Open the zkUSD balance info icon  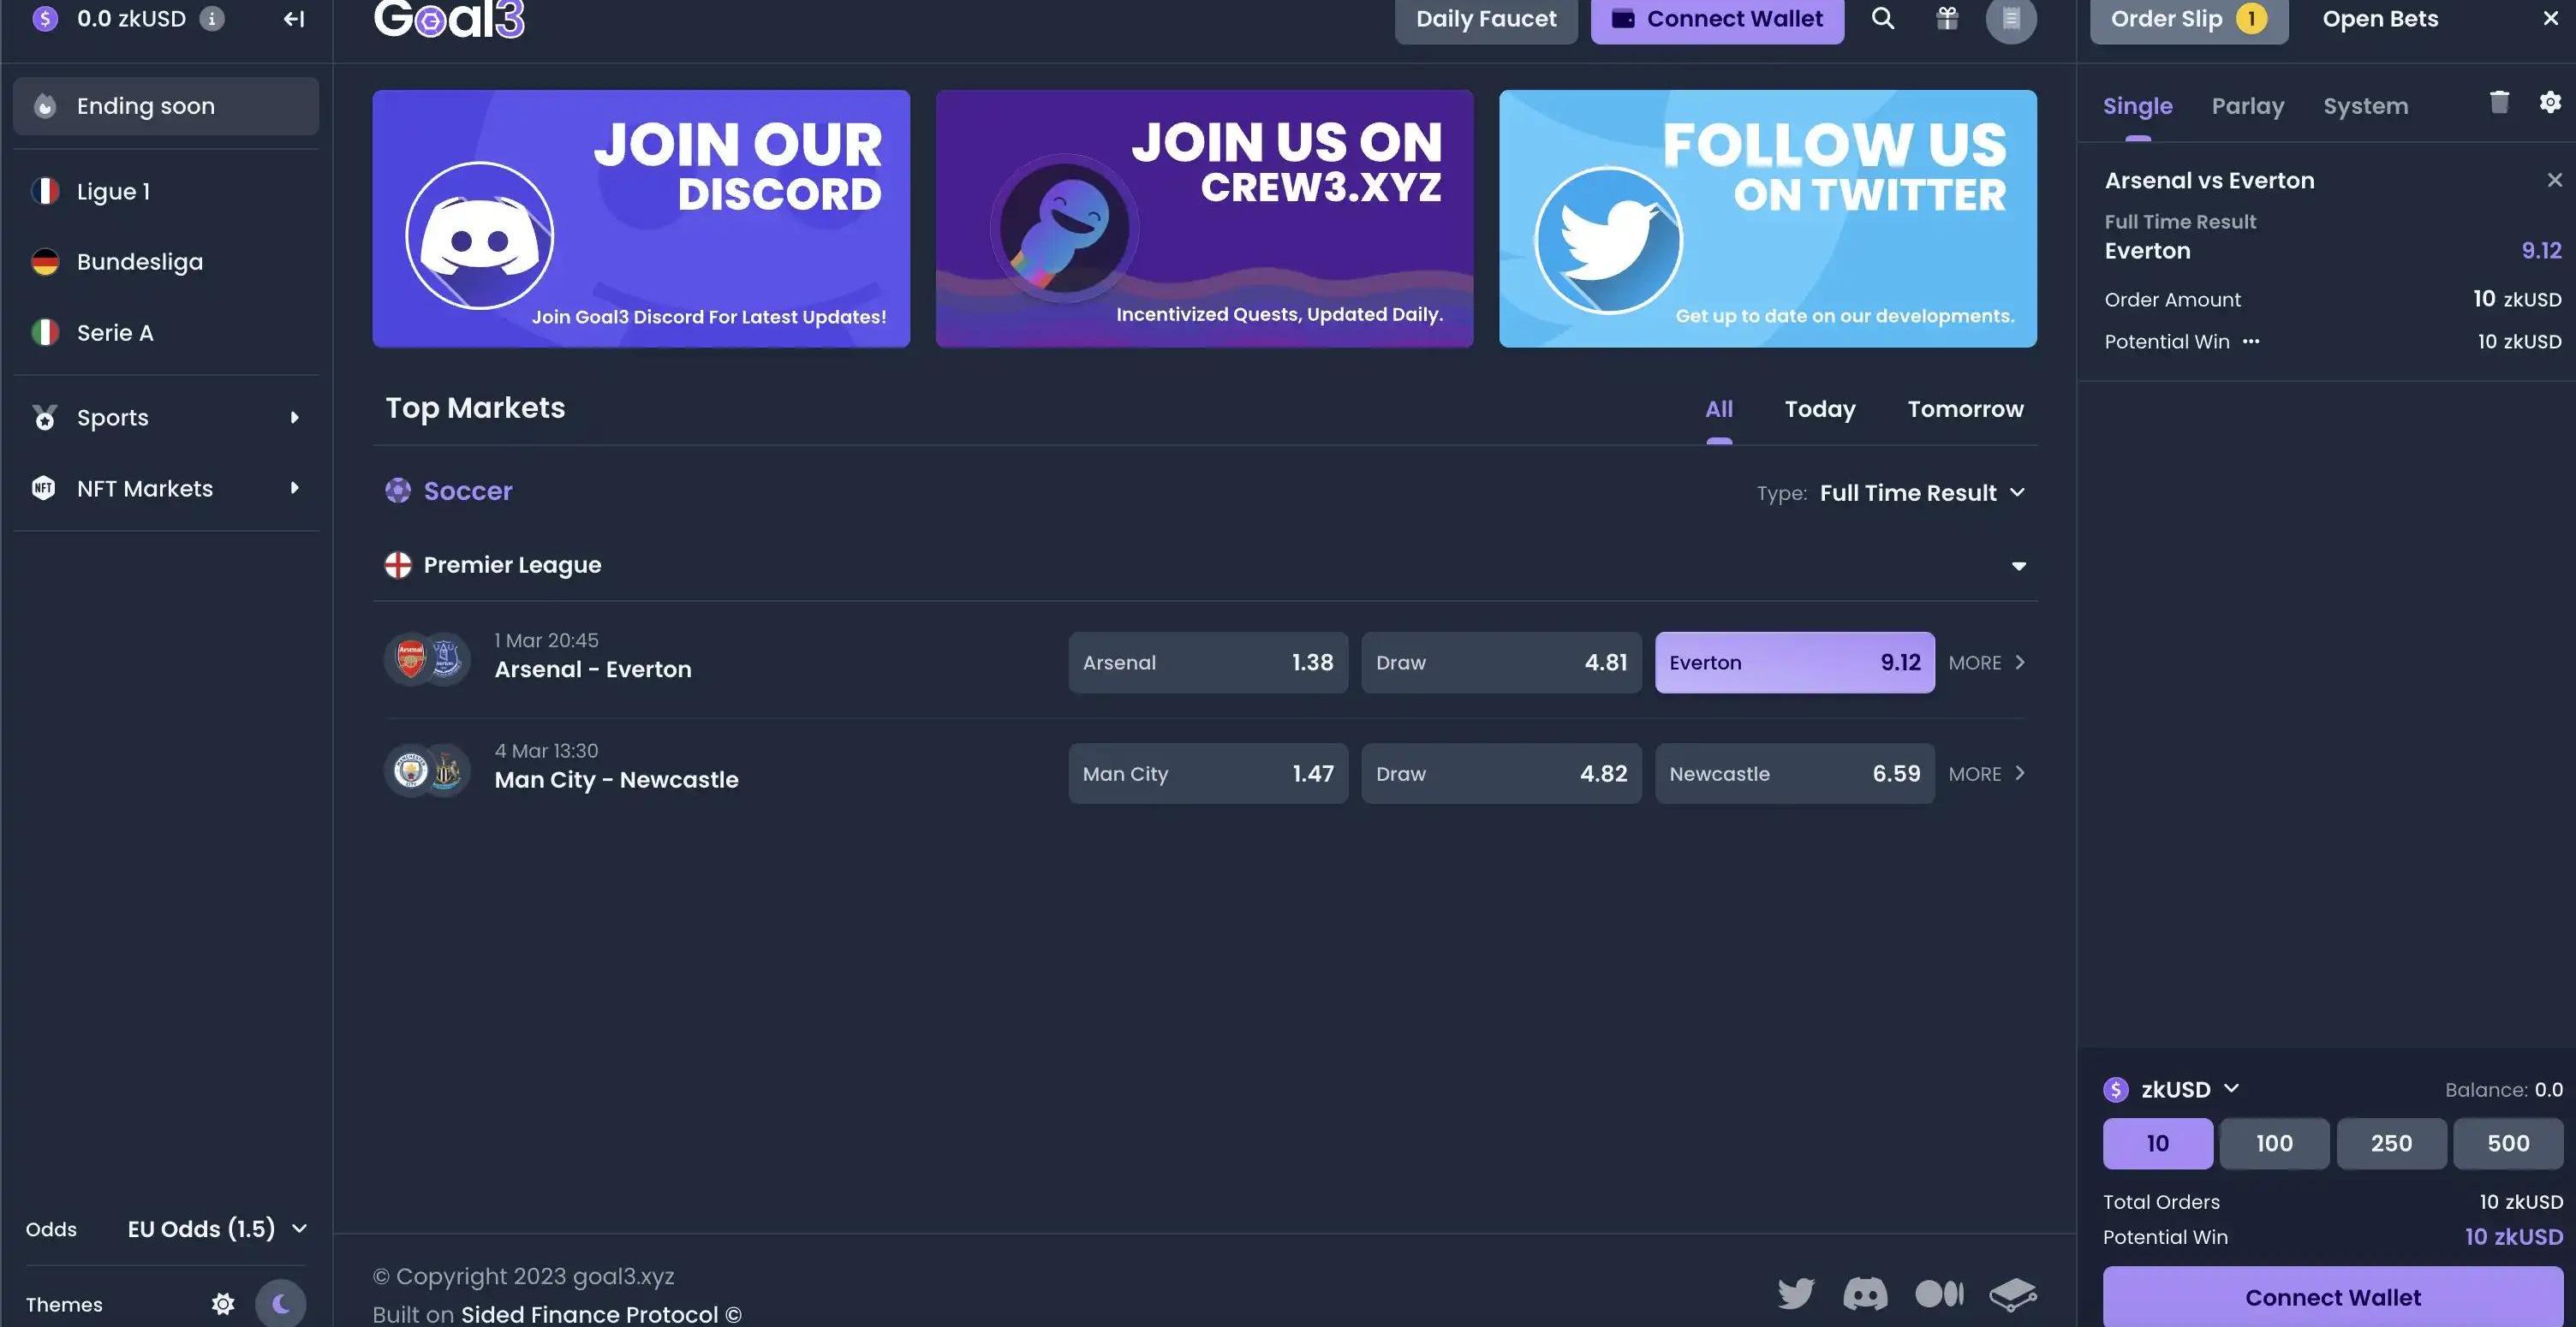(211, 19)
